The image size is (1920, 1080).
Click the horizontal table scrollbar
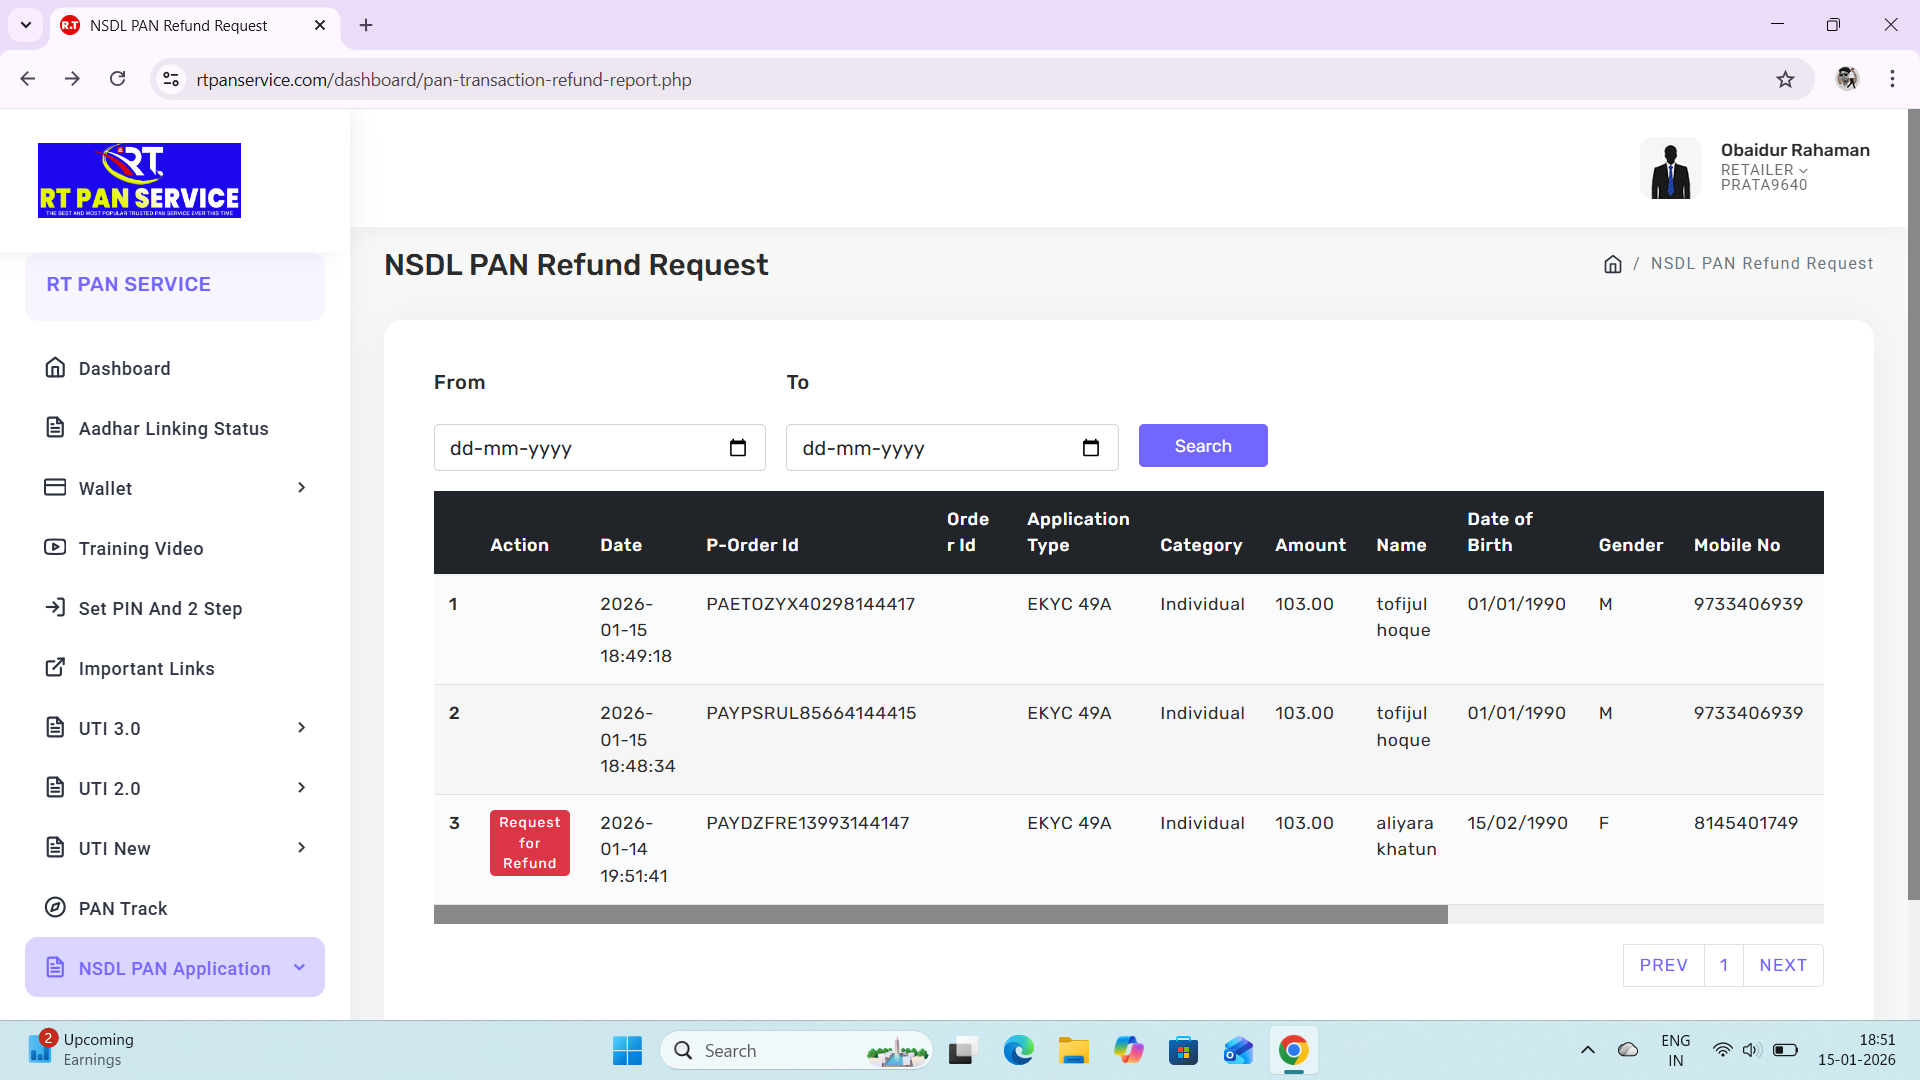tap(940, 914)
